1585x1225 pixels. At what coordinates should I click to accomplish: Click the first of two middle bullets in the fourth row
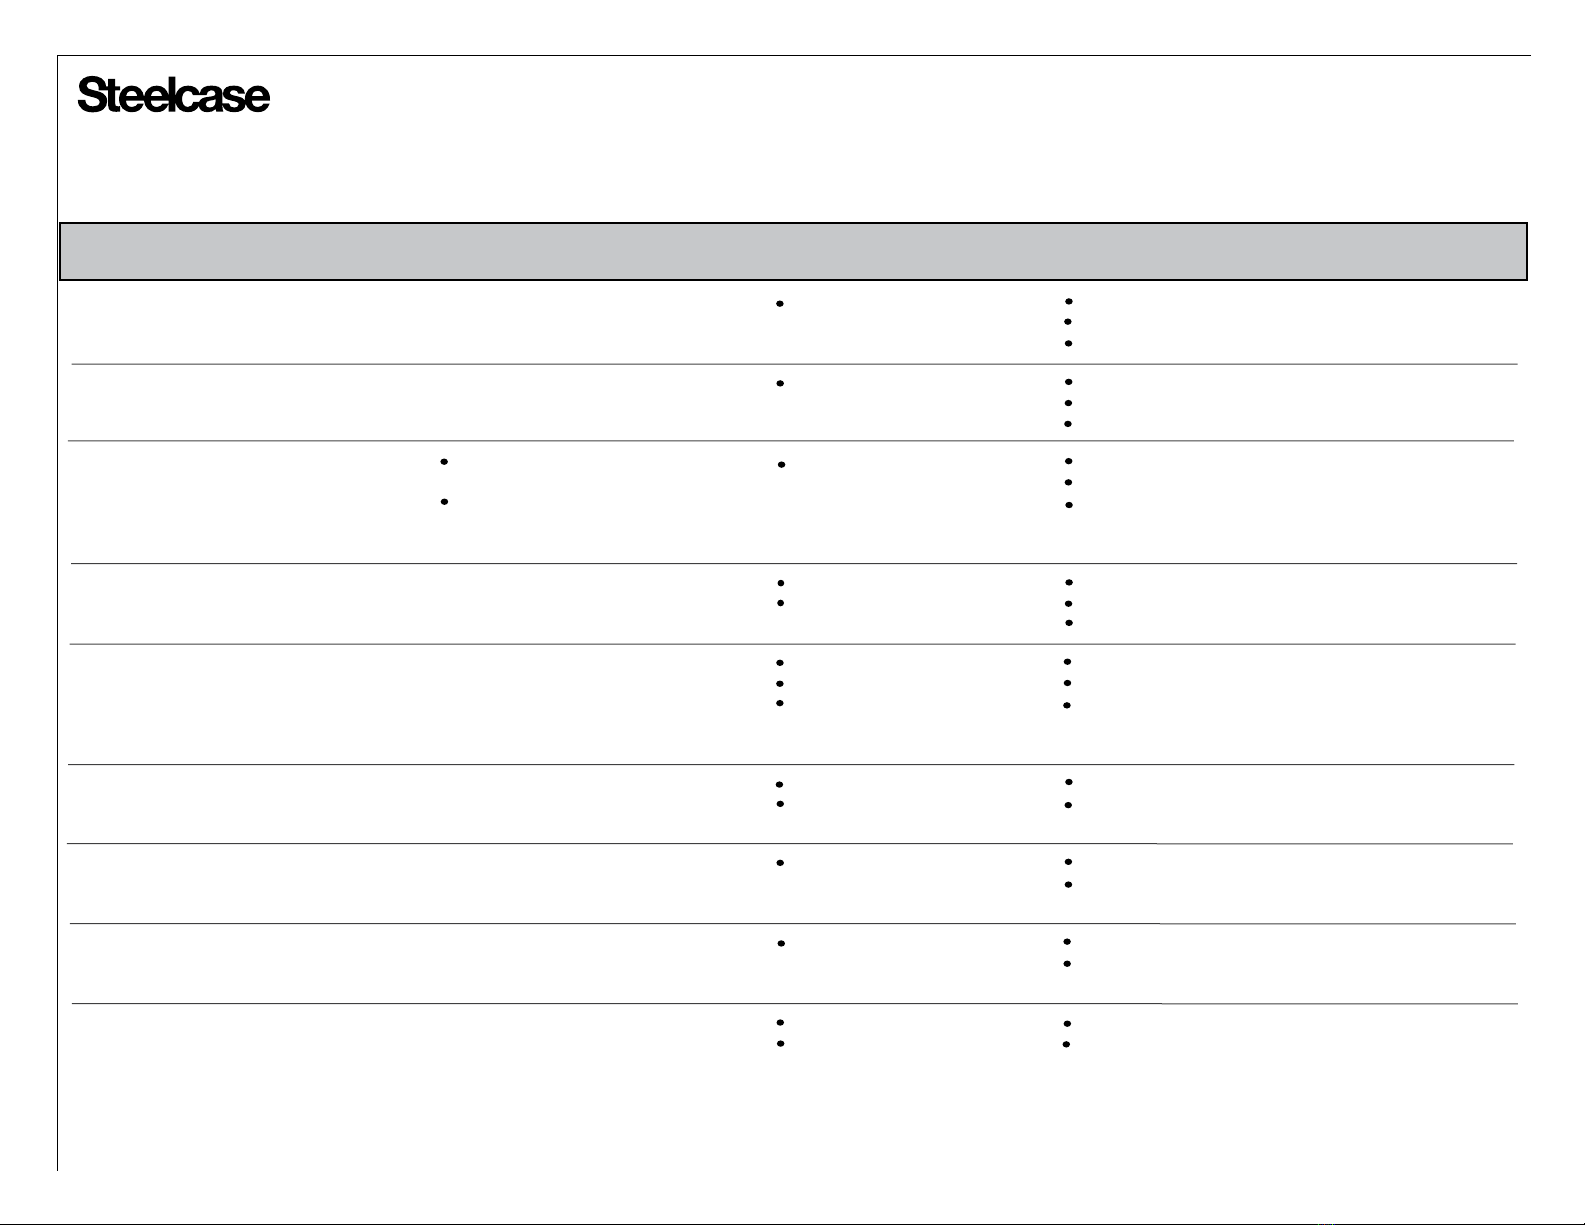(x=779, y=582)
